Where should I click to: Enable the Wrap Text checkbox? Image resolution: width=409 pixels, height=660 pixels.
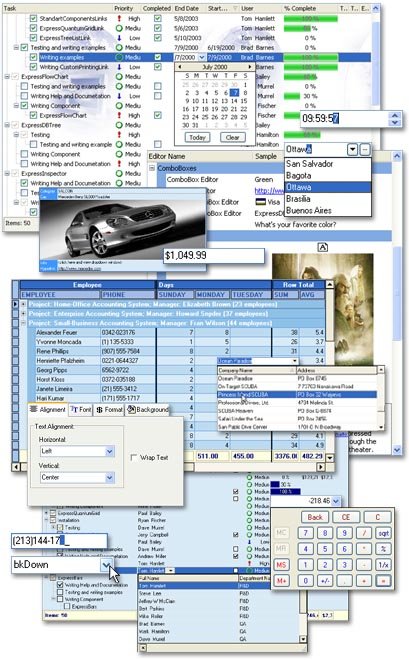(x=134, y=458)
